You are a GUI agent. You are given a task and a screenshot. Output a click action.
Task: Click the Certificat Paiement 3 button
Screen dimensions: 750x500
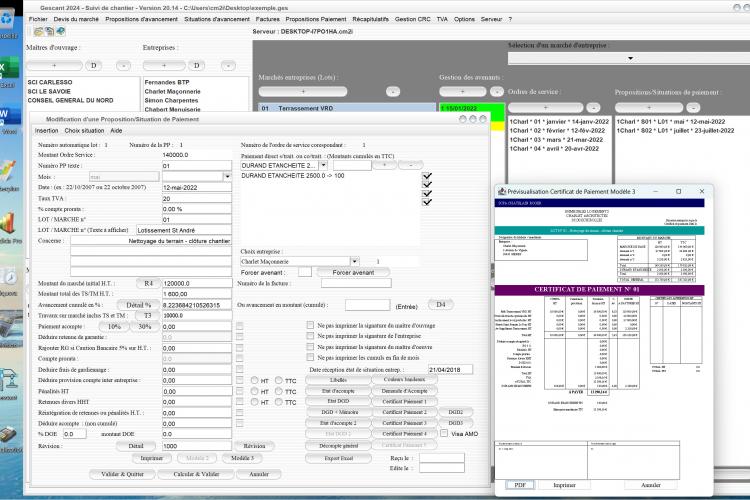pos(404,423)
